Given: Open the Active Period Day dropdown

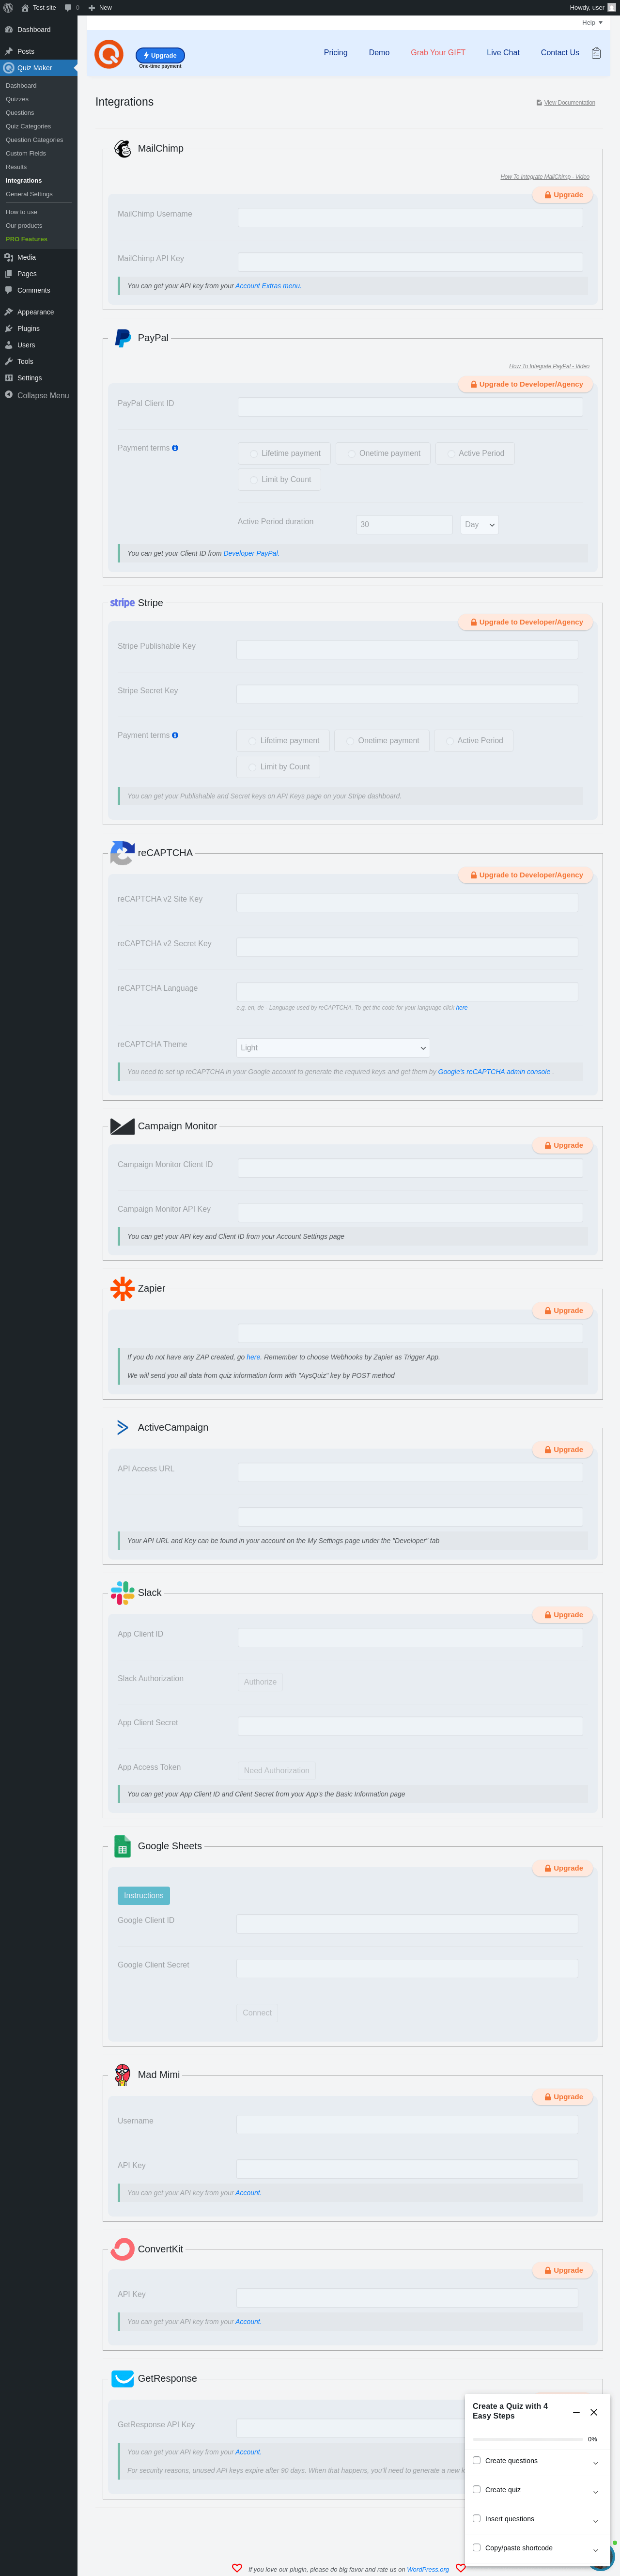Looking at the screenshot, I should click(479, 524).
